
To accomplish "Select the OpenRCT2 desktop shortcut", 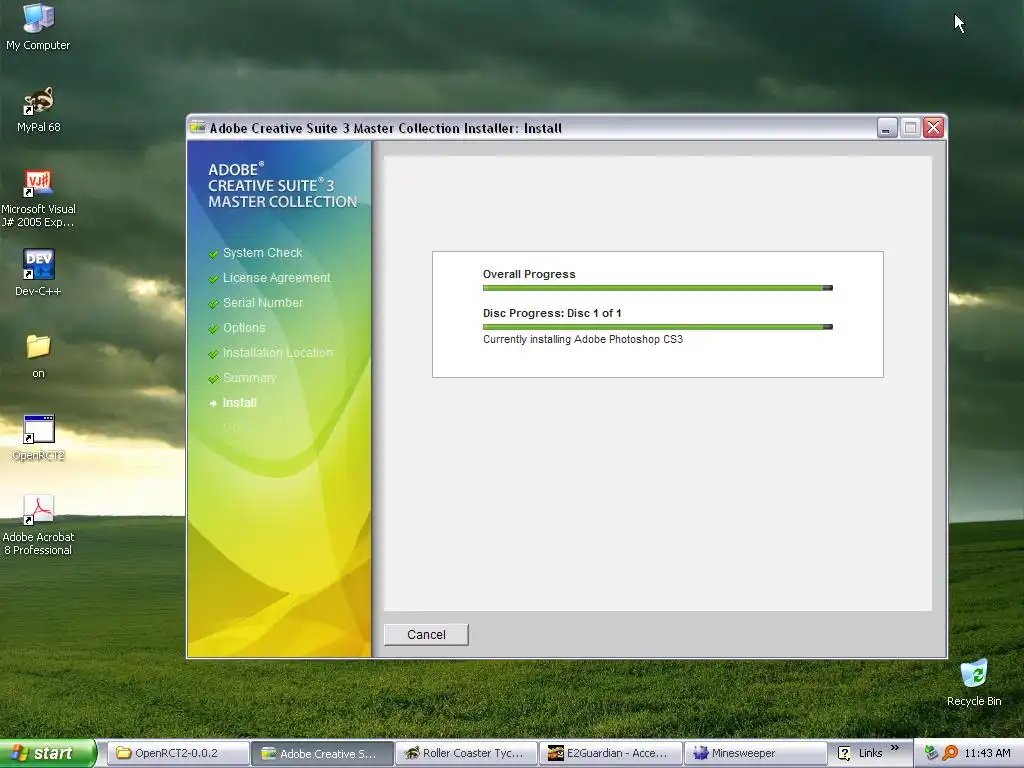I will [x=38, y=438].
